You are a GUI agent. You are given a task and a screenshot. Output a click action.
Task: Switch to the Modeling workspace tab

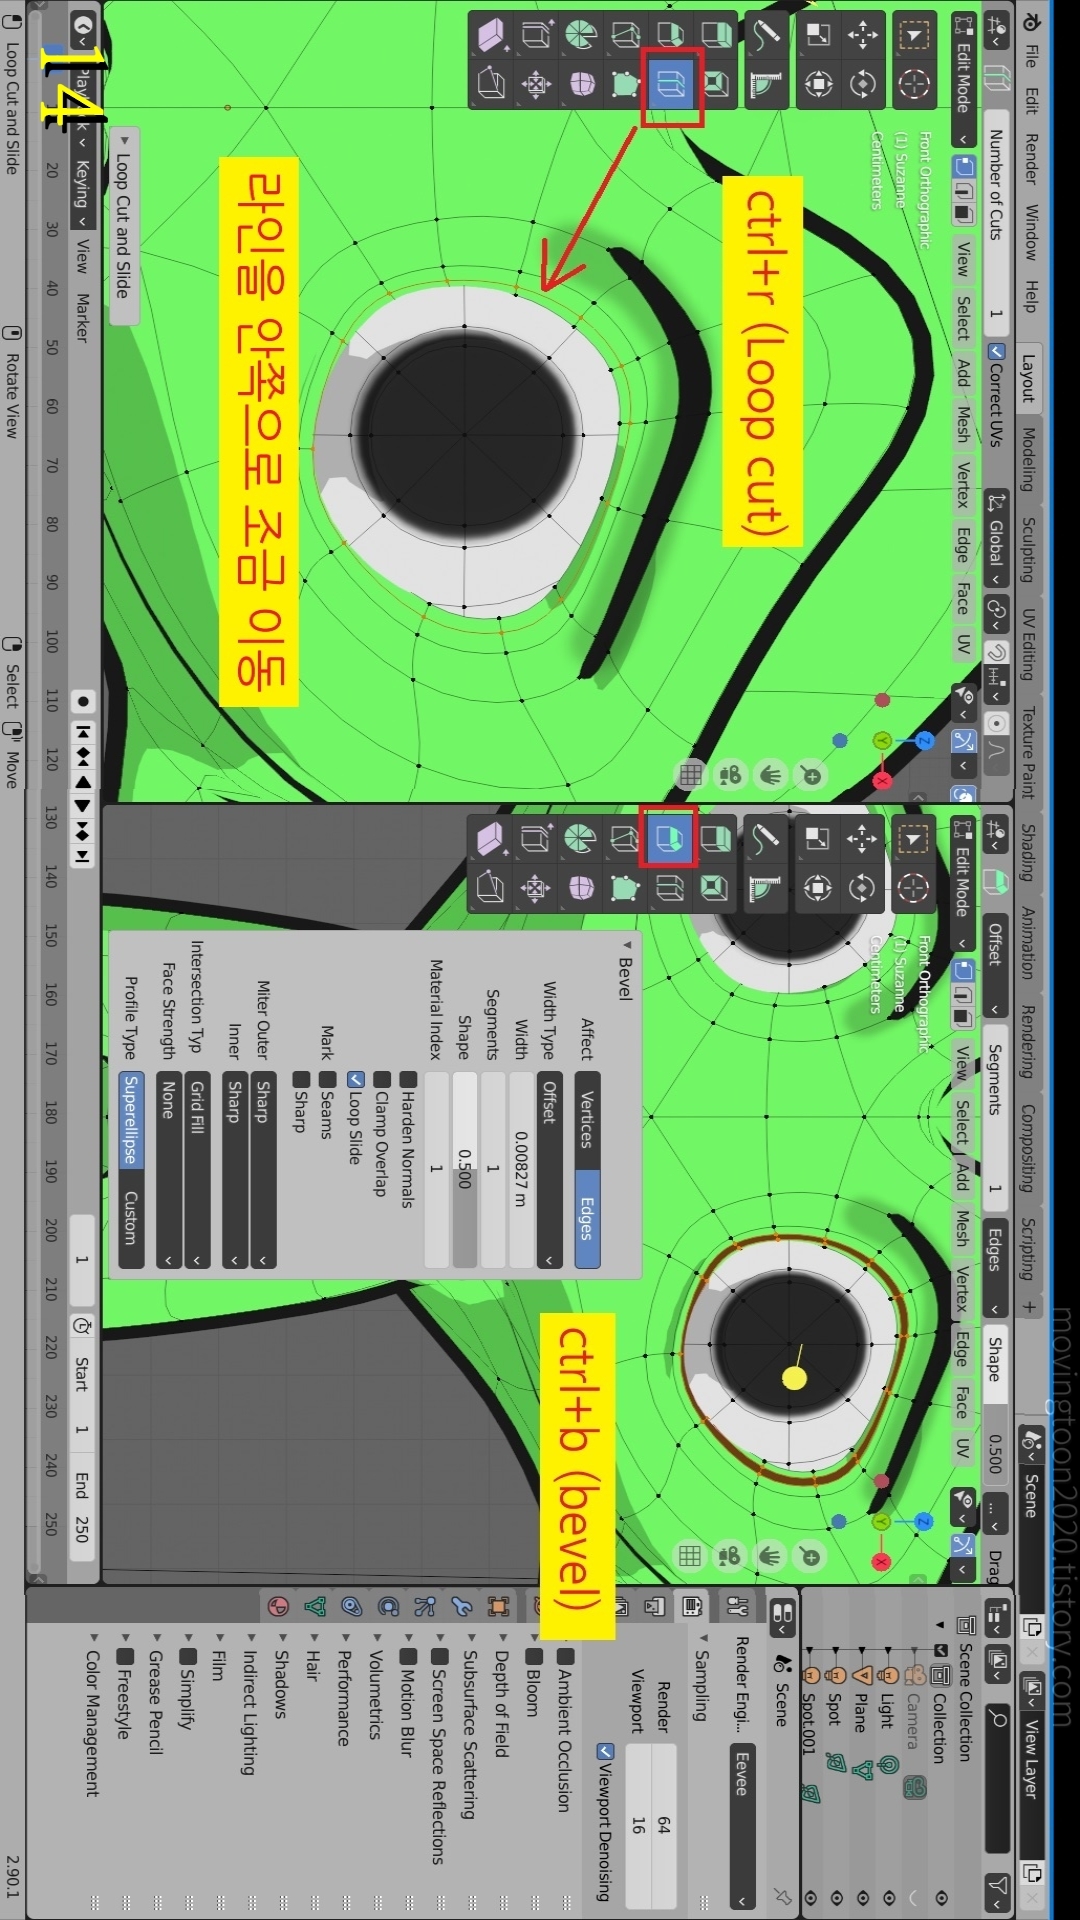coord(1030,458)
